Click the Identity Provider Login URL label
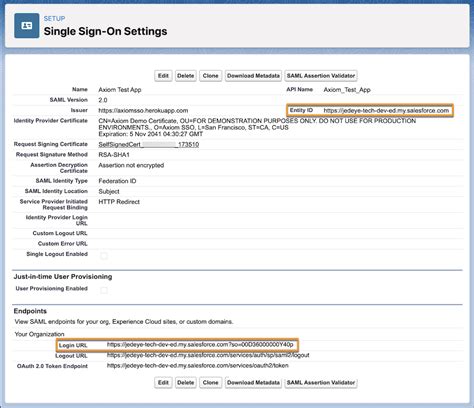This screenshot has height=408, width=474. point(57,220)
